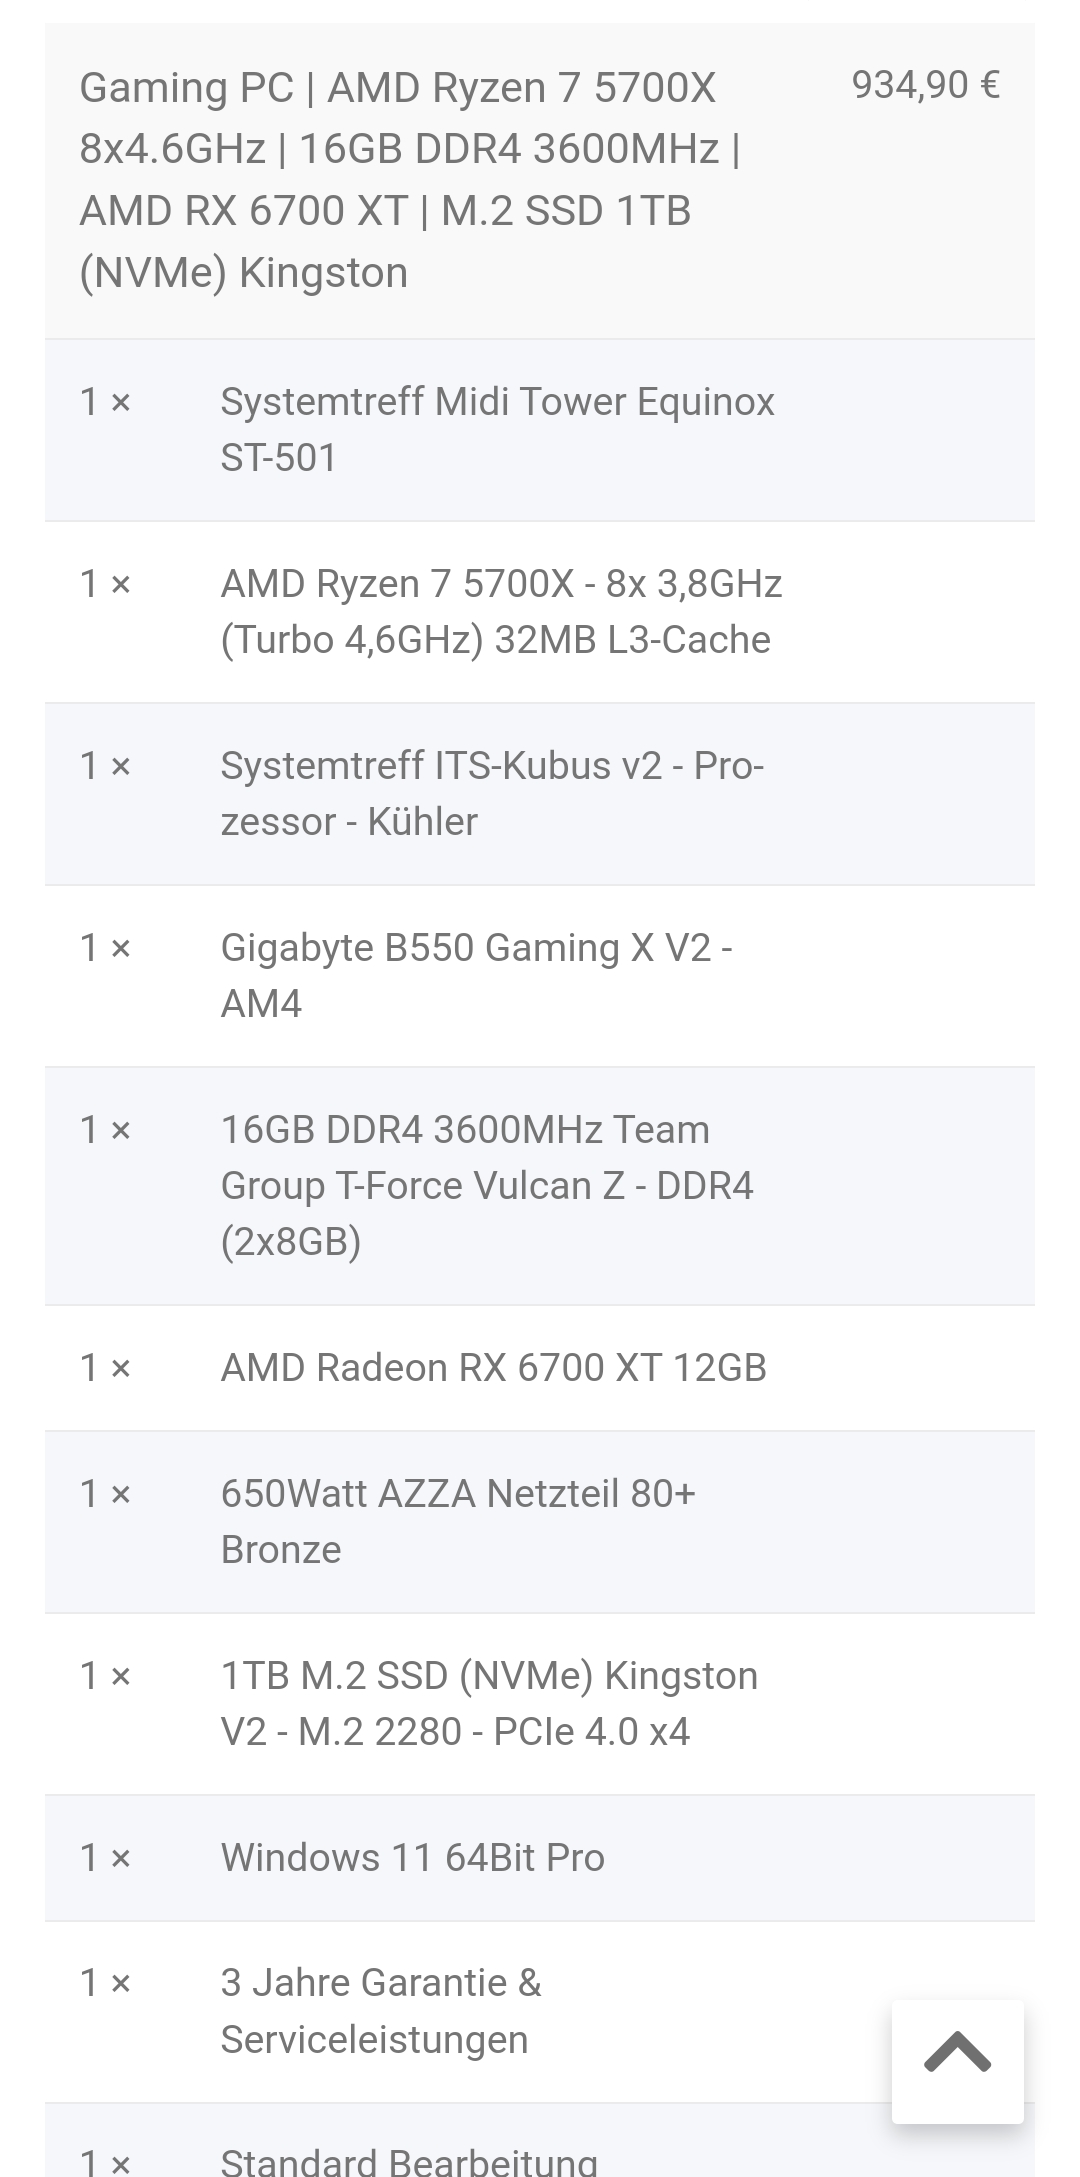
Task: Click the quantity "1 ×" beside the Ryzen CPU
Action: click(105, 583)
